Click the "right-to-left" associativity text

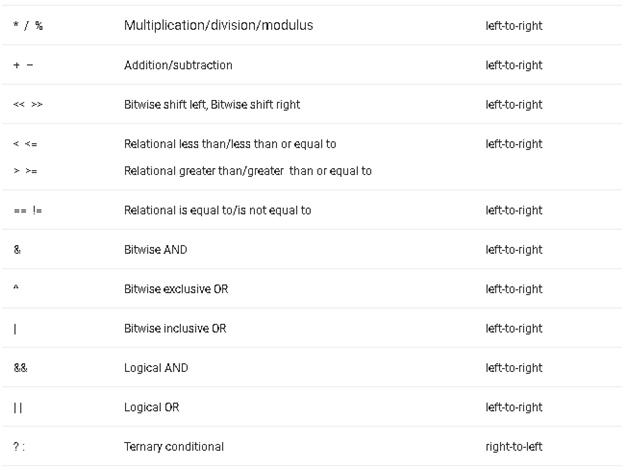tap(514, 446)
